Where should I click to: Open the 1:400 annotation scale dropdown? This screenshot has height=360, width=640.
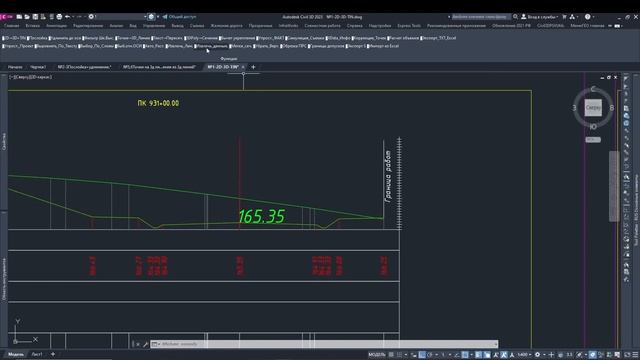[524, 355]
